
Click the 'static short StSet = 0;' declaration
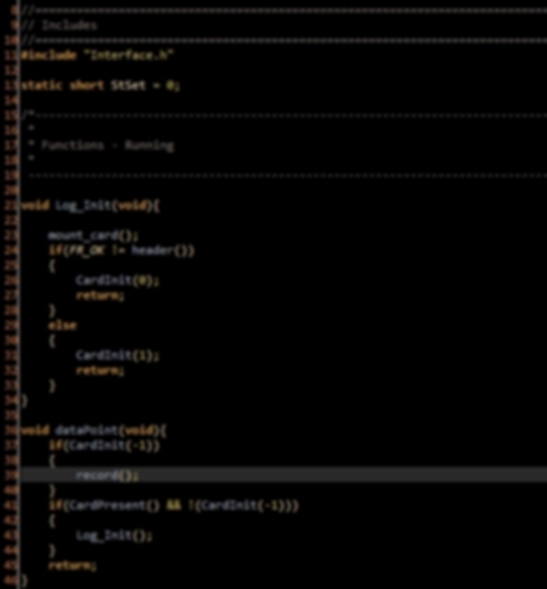(100, 85)
